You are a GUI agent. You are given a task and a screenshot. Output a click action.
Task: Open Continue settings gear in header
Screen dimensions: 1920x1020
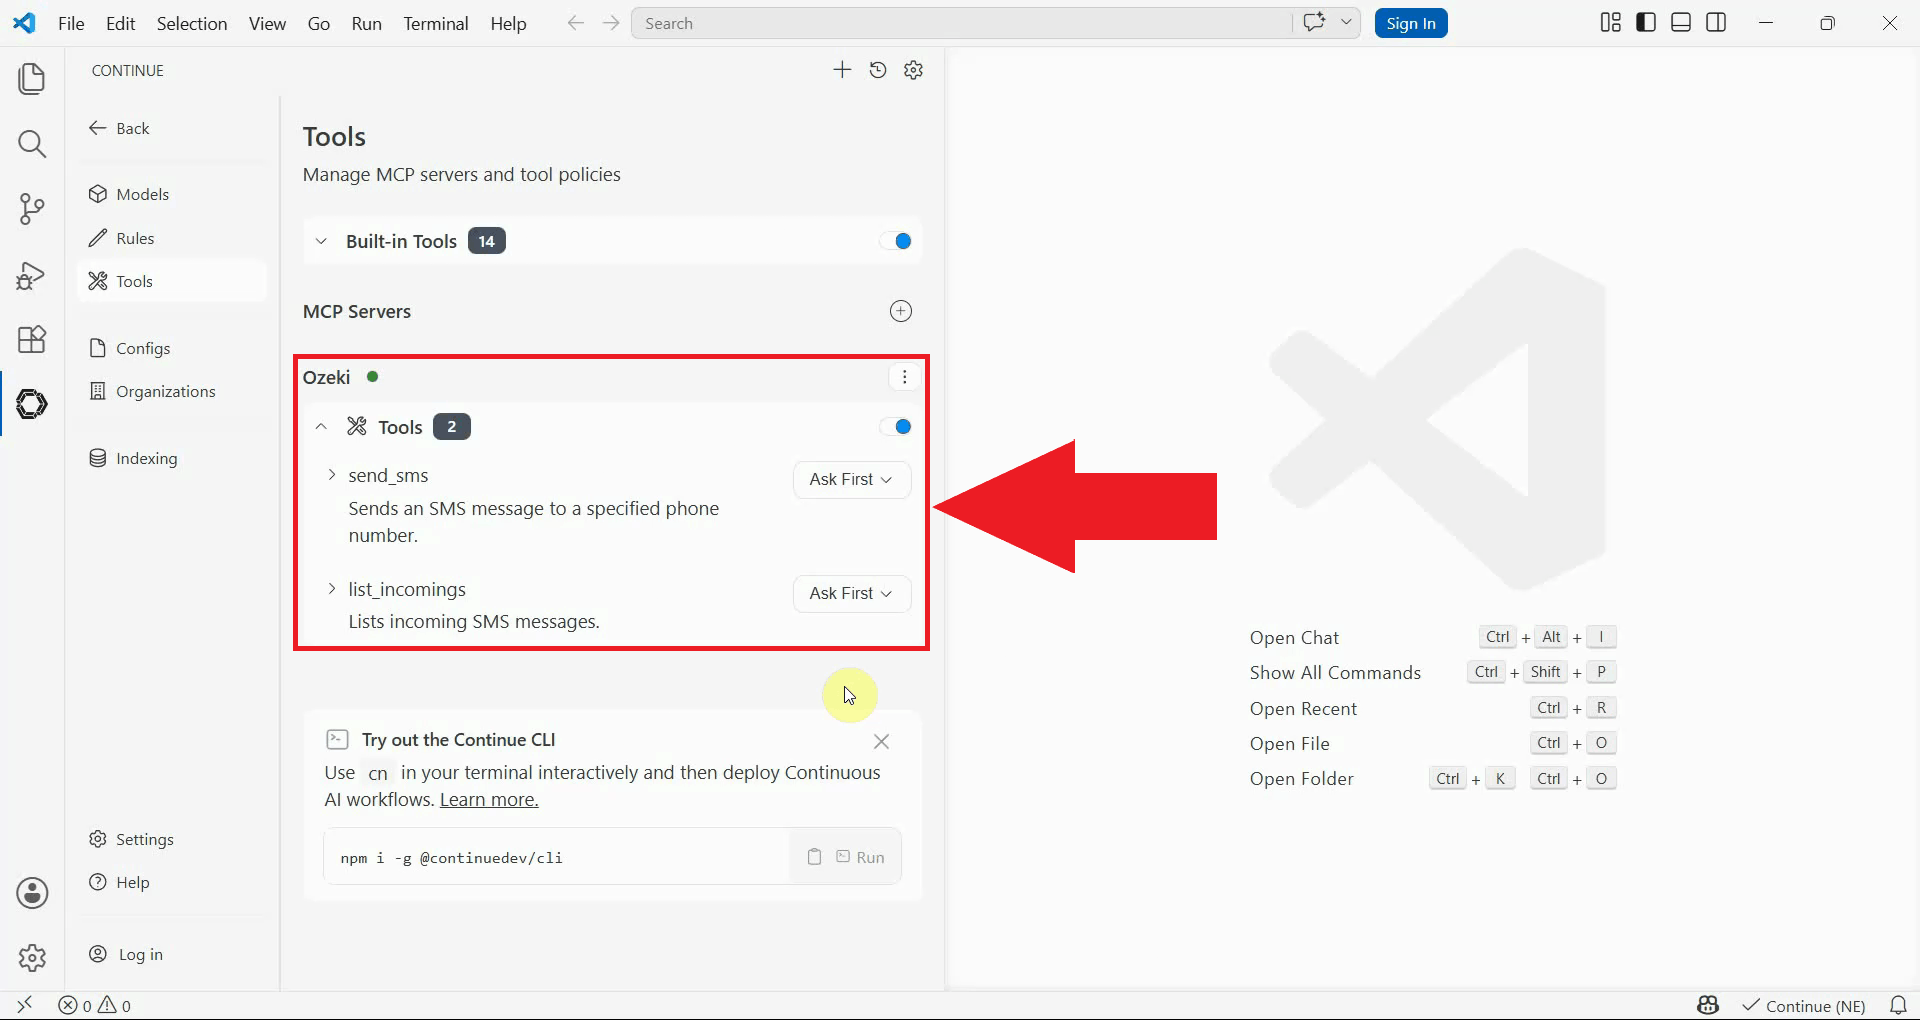pyautogui.click(x=913, y=70)
